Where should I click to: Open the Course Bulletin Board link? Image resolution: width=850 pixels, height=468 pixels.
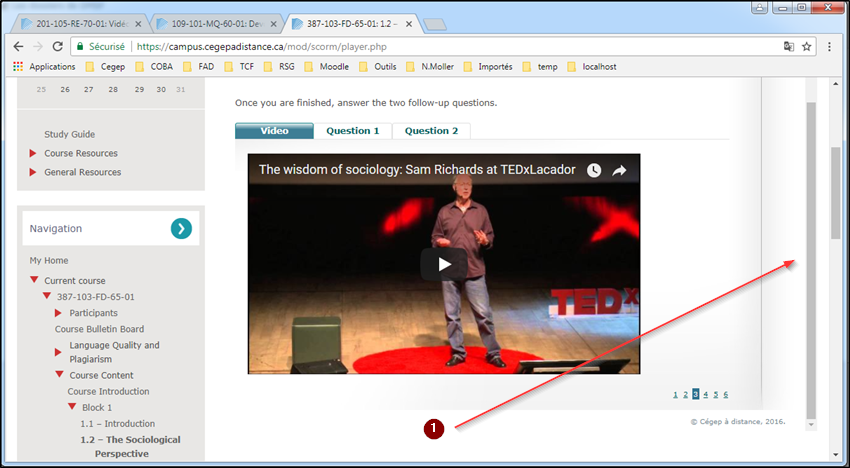pos(99,329)
